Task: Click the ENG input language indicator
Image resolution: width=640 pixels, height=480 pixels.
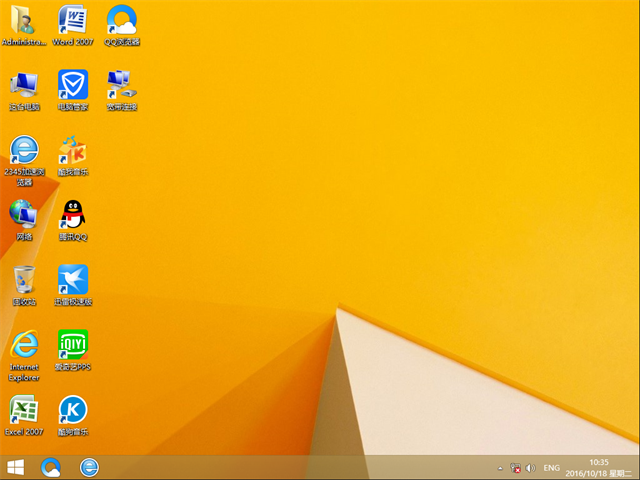Action: coord(551,468)
